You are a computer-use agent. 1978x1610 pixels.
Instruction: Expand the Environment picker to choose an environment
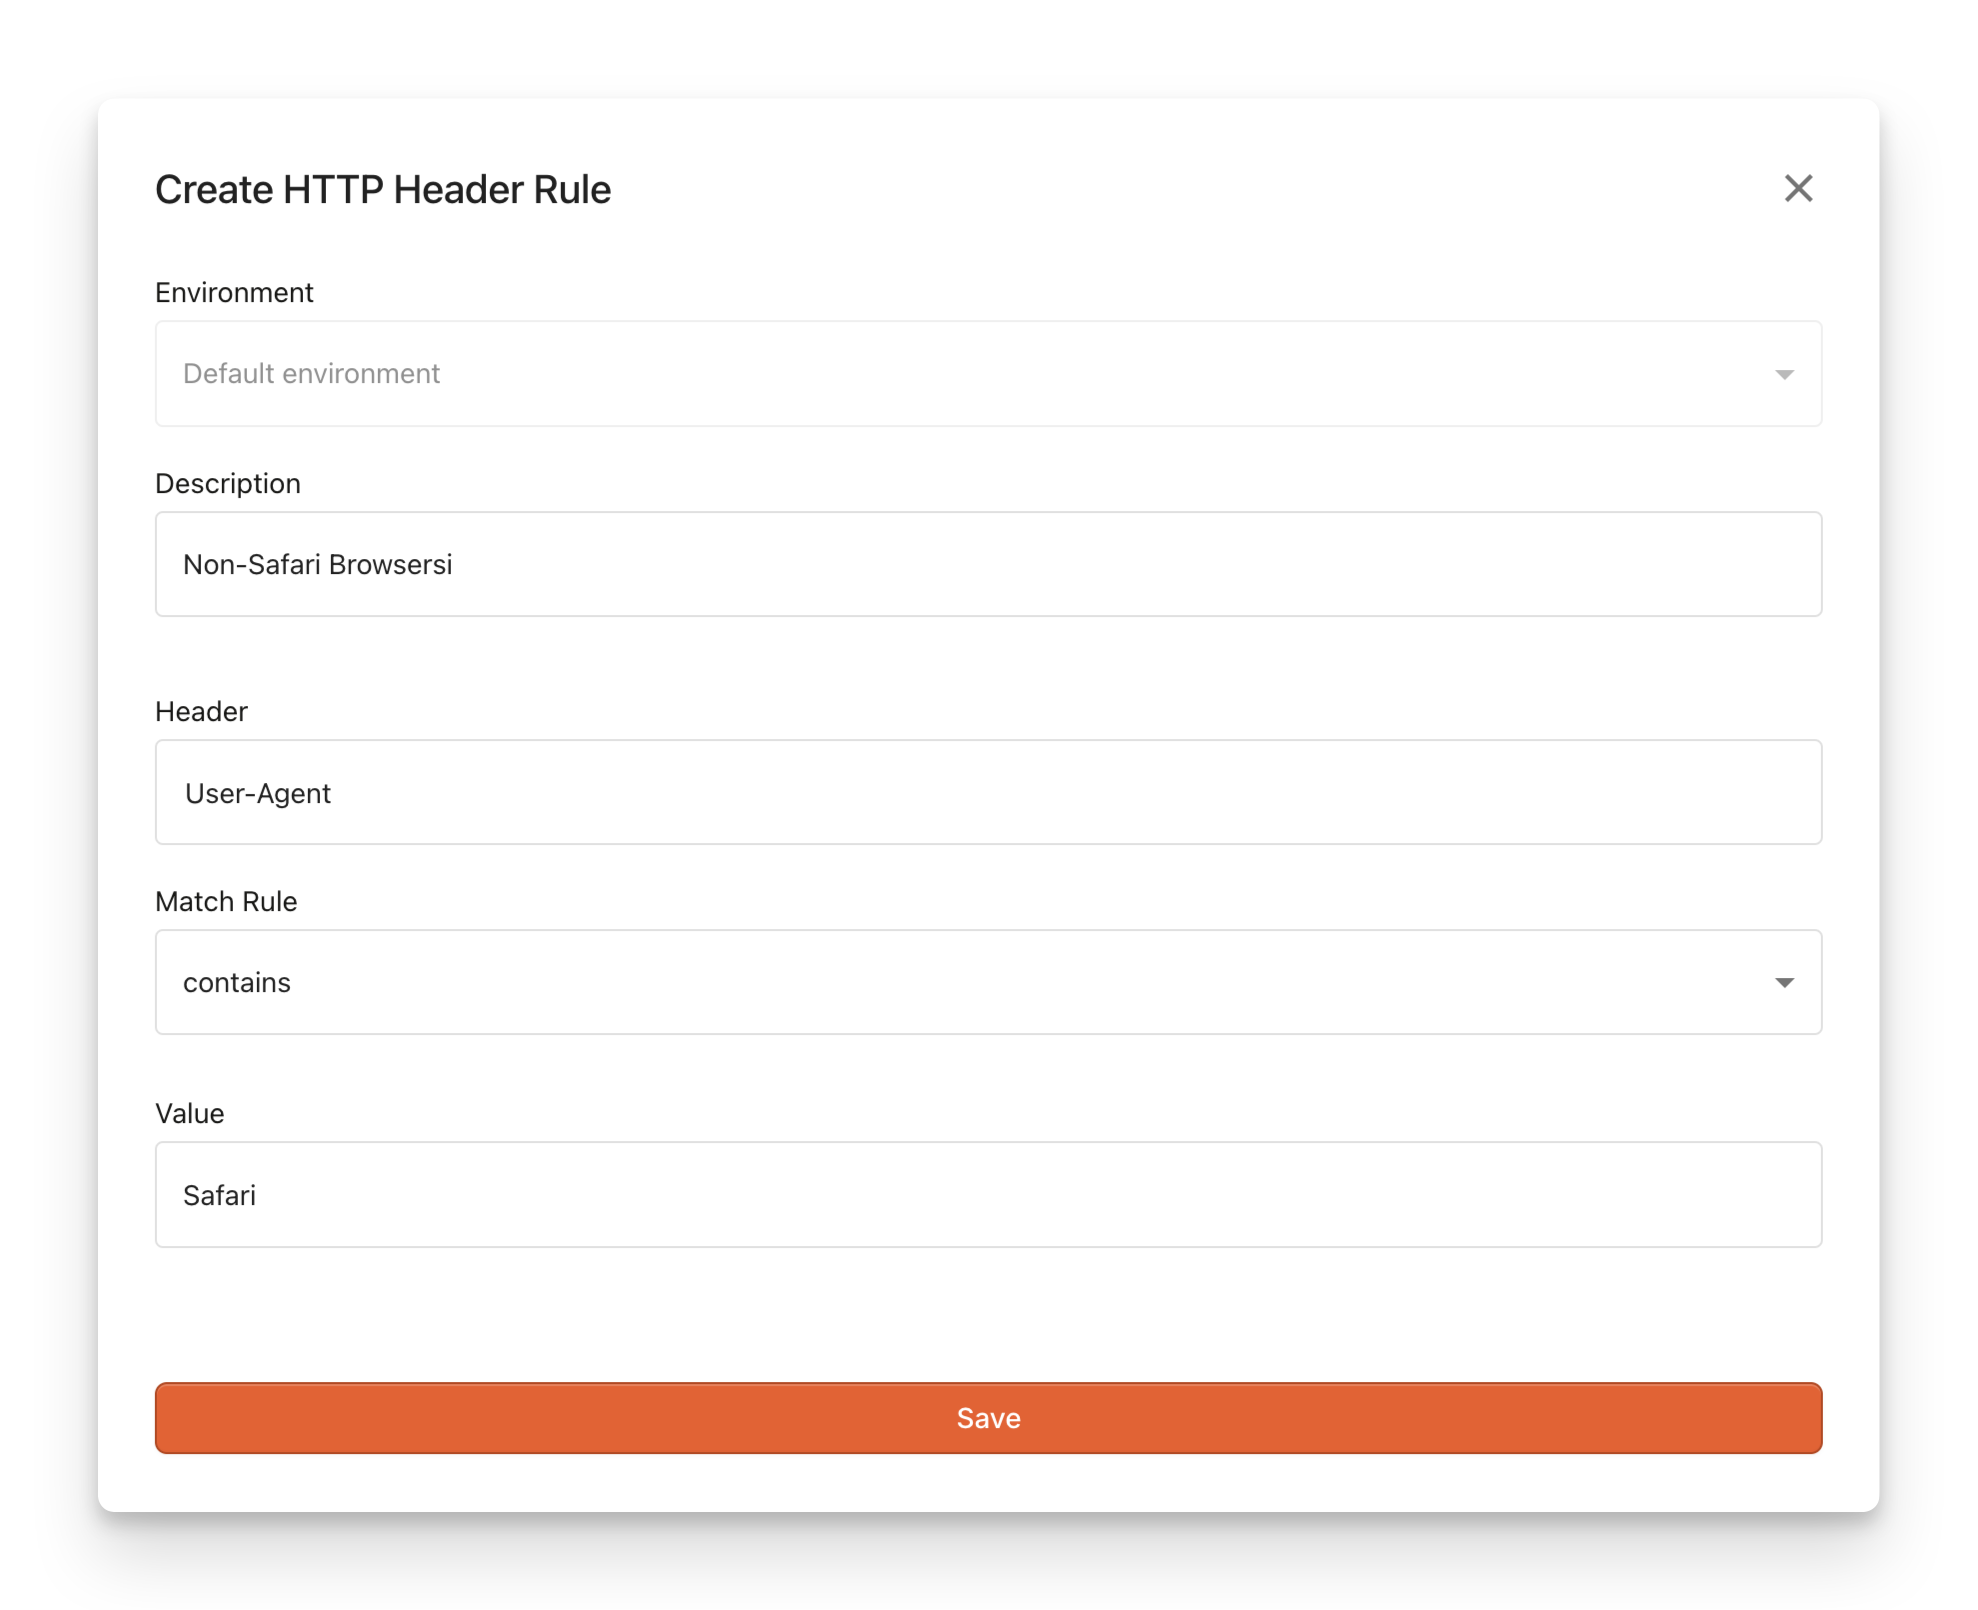click(988, 374)
